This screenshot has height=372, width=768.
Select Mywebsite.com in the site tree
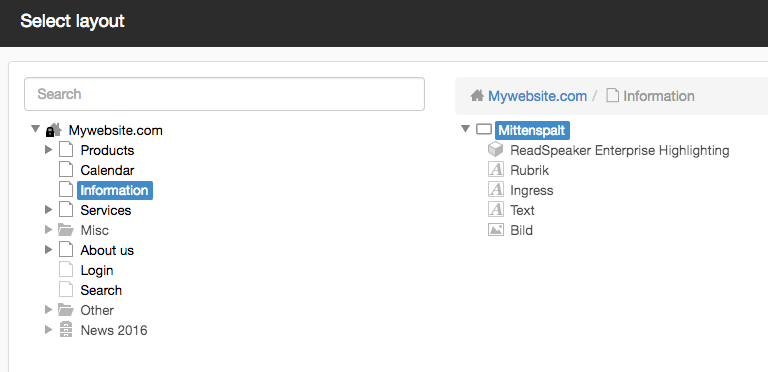coord(116,130)
